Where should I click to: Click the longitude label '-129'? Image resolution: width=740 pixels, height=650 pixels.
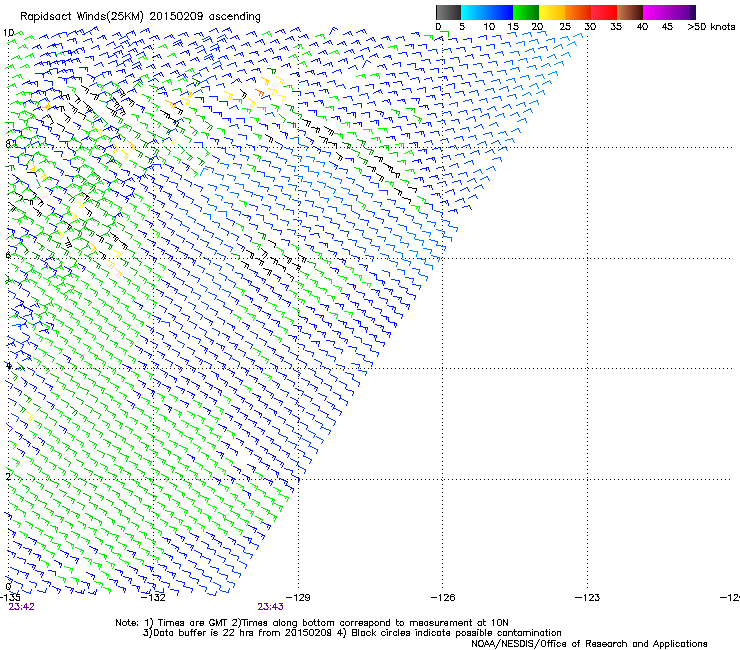tap(298, 598)
